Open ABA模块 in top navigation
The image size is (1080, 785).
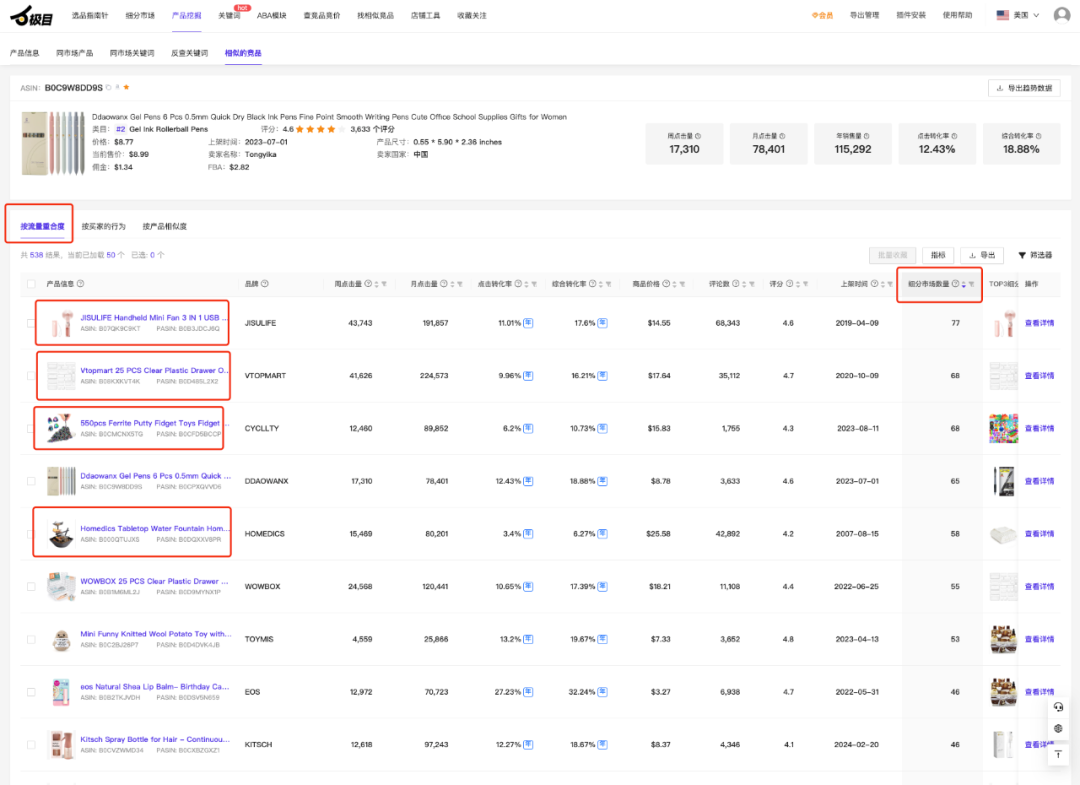[x=271, y=15]
